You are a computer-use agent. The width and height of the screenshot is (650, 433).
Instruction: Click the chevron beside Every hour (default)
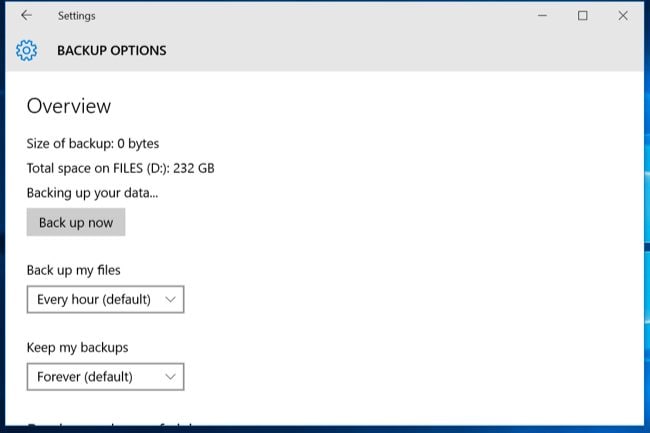pos(170,299)
